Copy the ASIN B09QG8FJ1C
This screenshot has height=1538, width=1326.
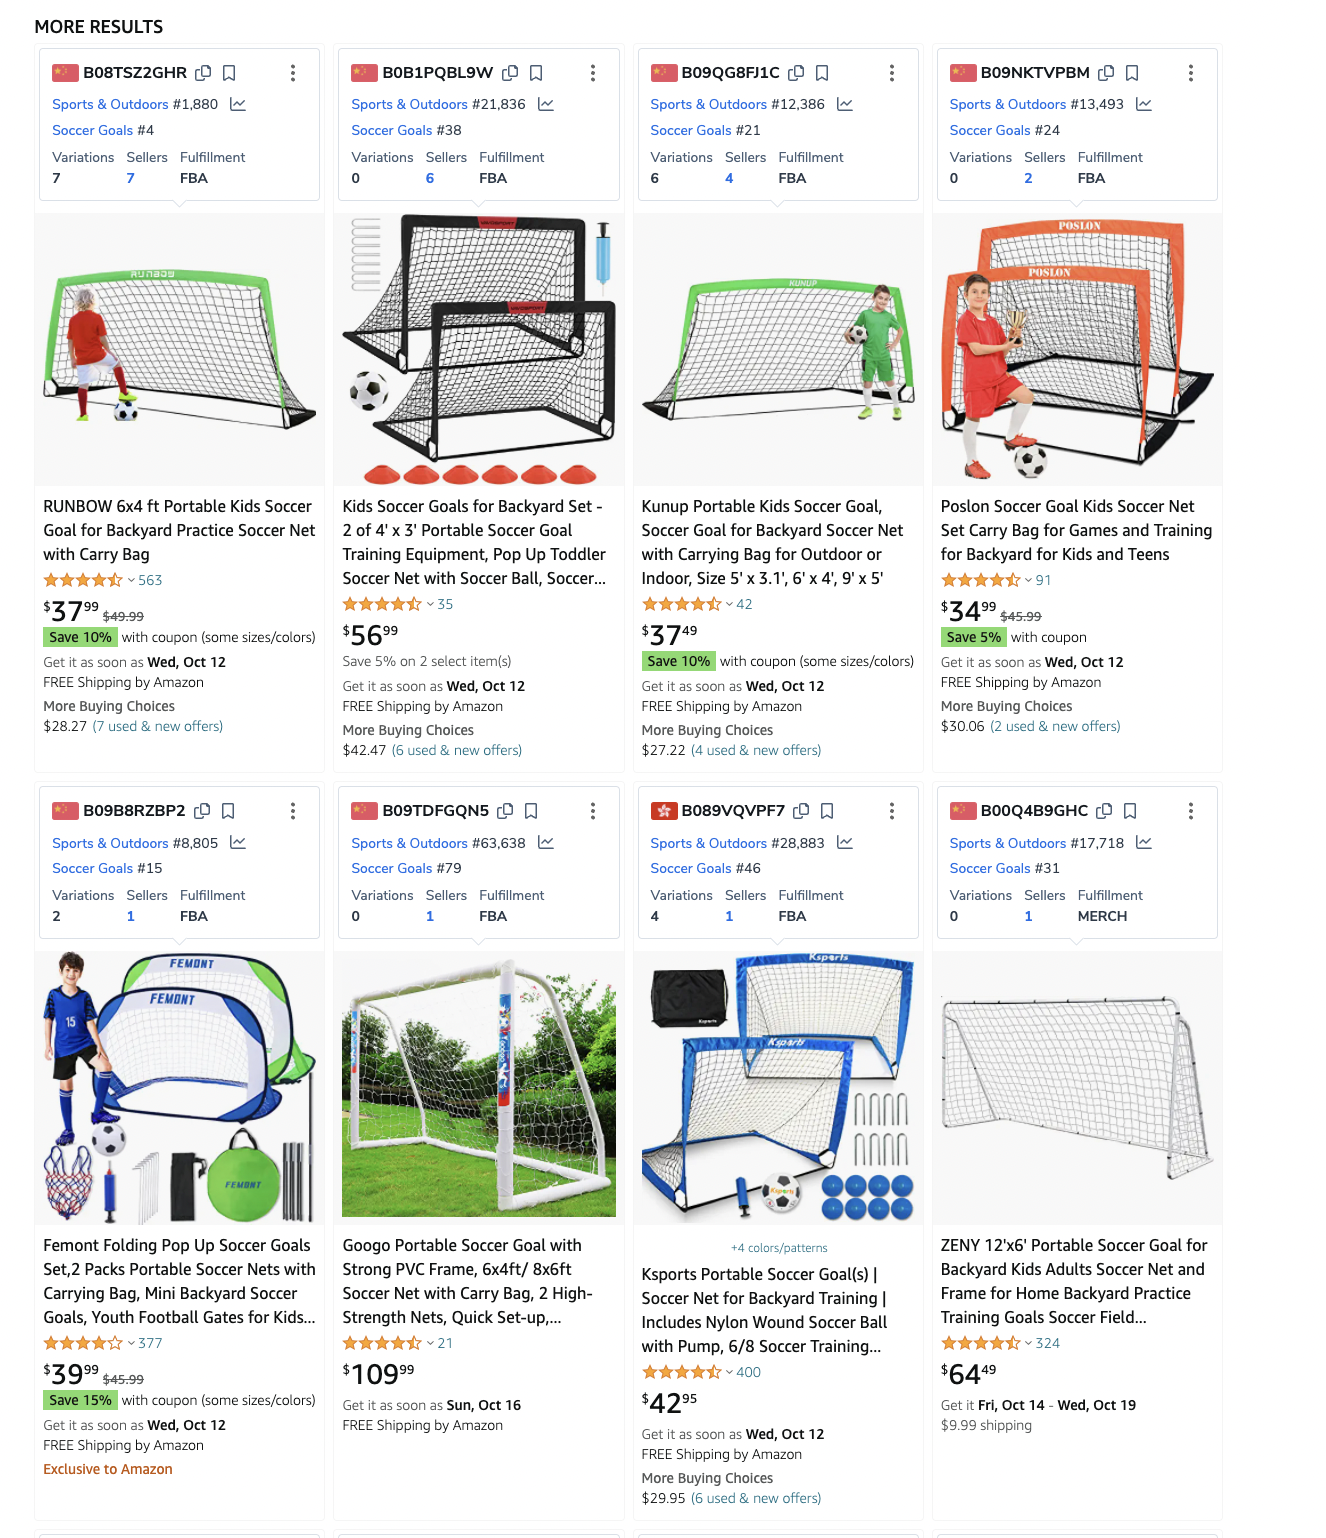pyautogui.click(x=796, y=73)
